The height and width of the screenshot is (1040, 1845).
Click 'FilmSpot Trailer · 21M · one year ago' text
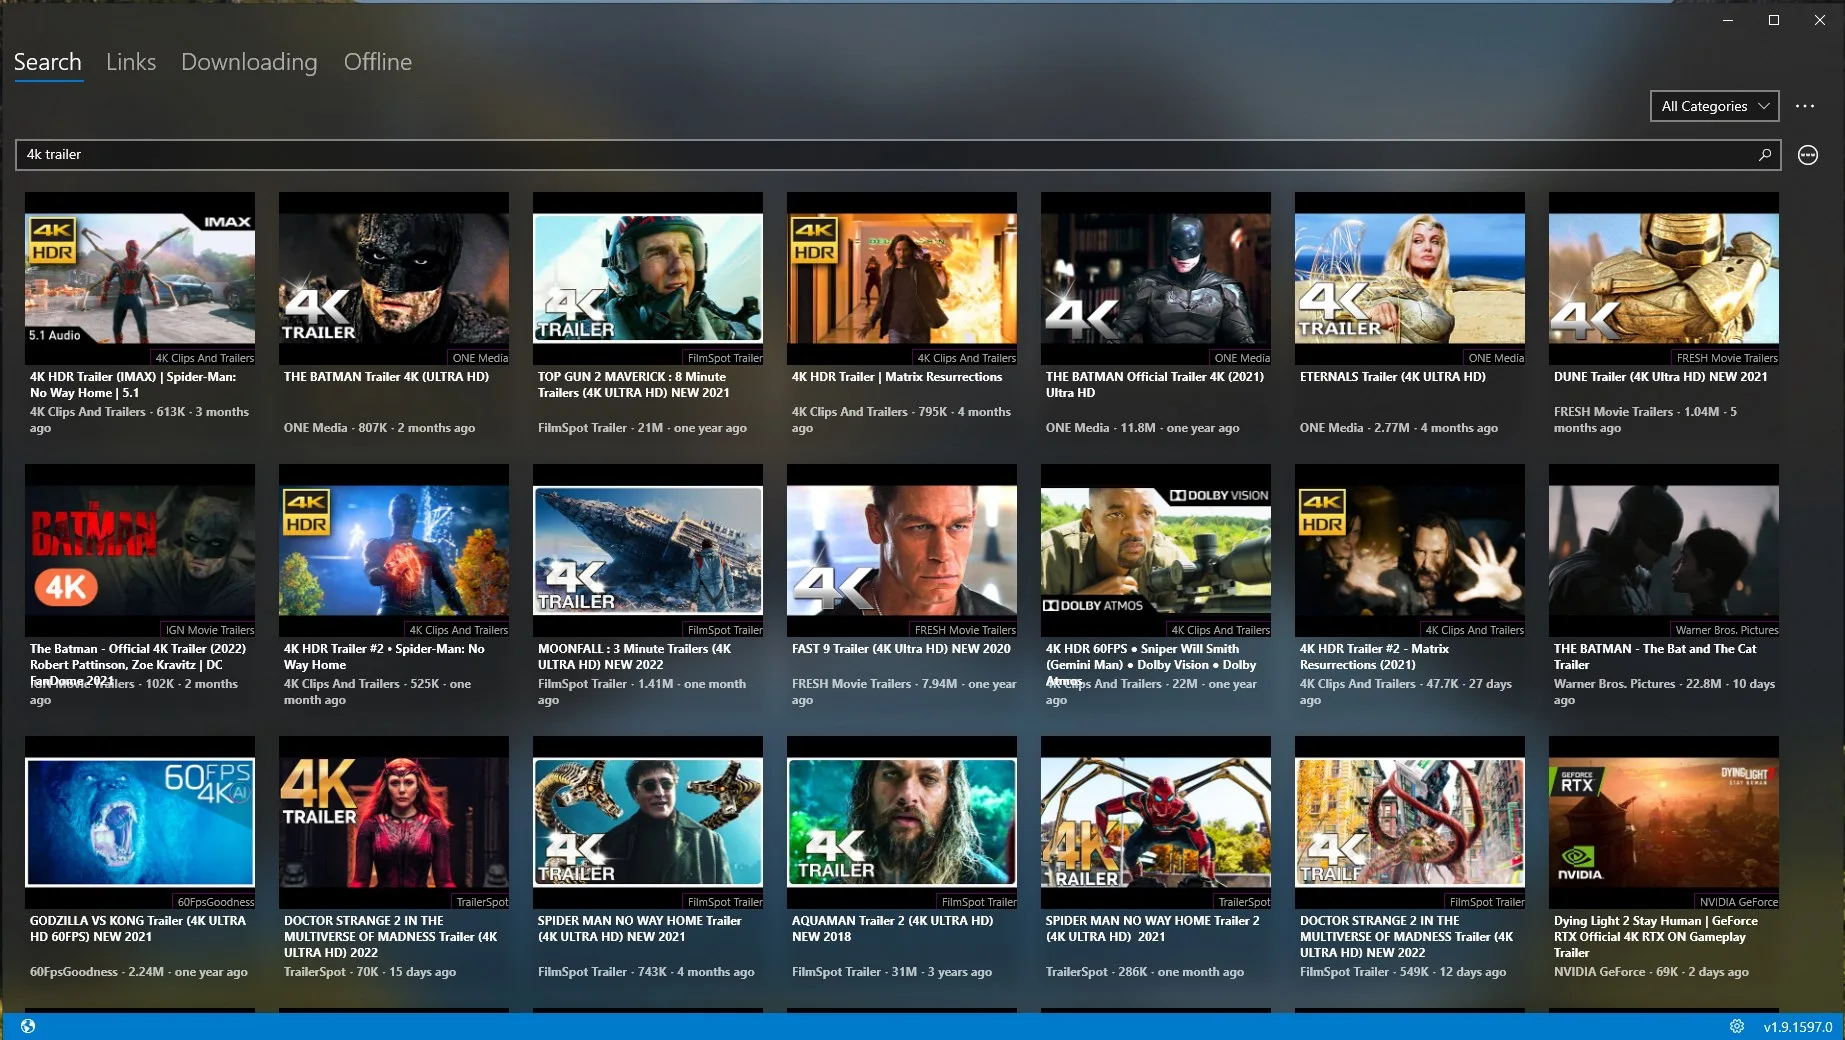click(642, 428)
